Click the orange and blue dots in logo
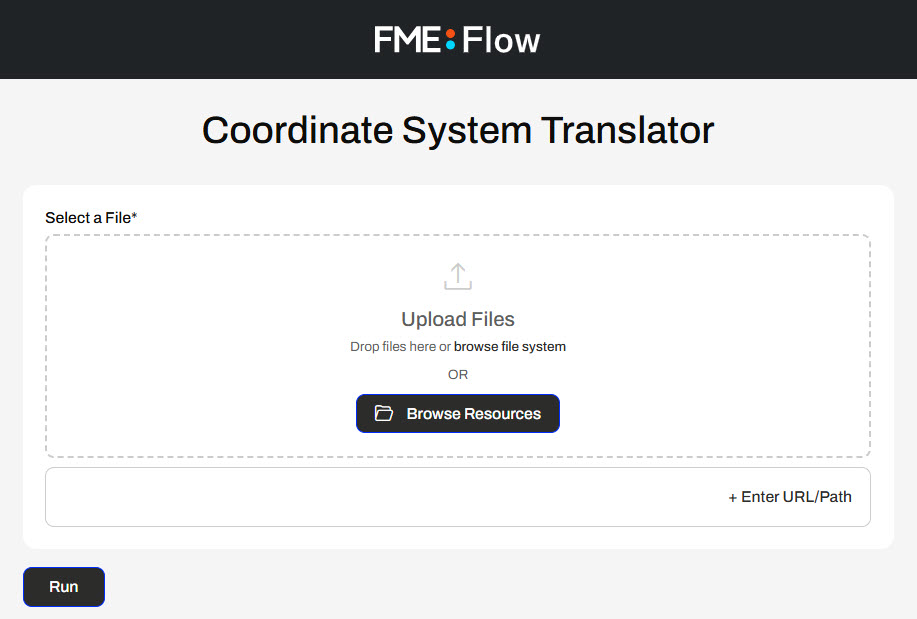This screenshot has height=619, width=917. tap(450, 40)
